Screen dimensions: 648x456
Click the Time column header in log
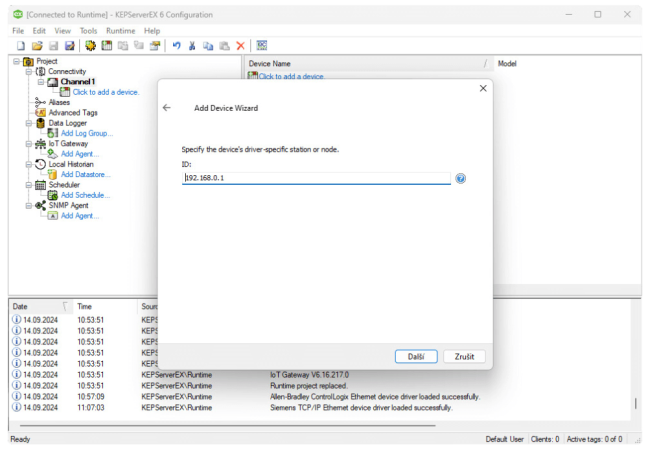coord(105,306)
